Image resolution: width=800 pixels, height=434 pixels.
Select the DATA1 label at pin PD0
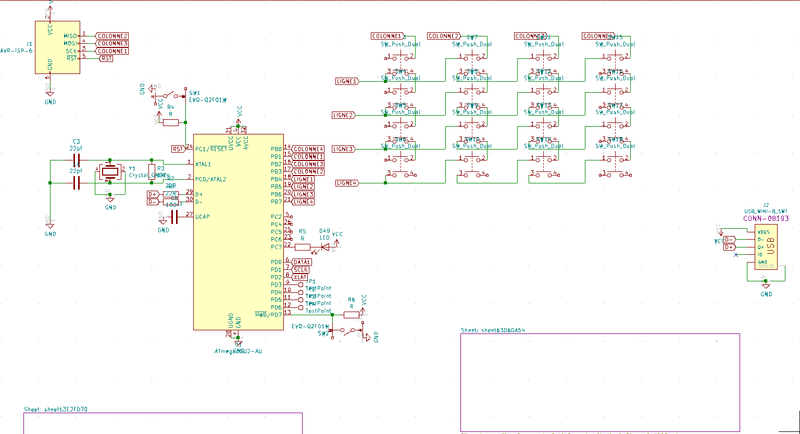tap(300, 261)
